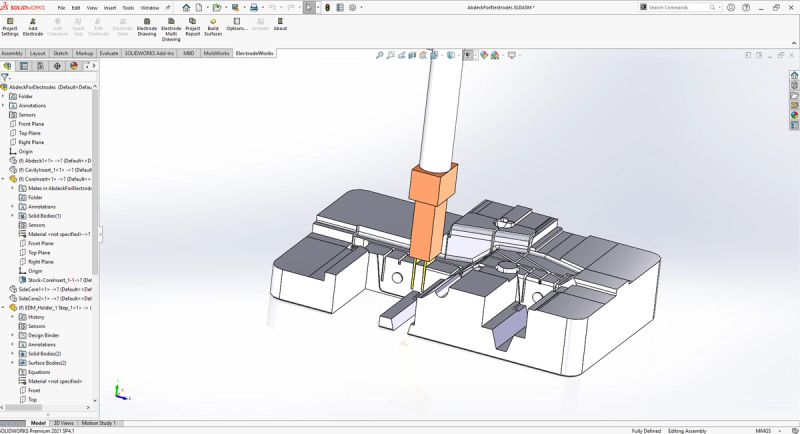
Task: Expand the Design Binder node
Action: [13, 335]
